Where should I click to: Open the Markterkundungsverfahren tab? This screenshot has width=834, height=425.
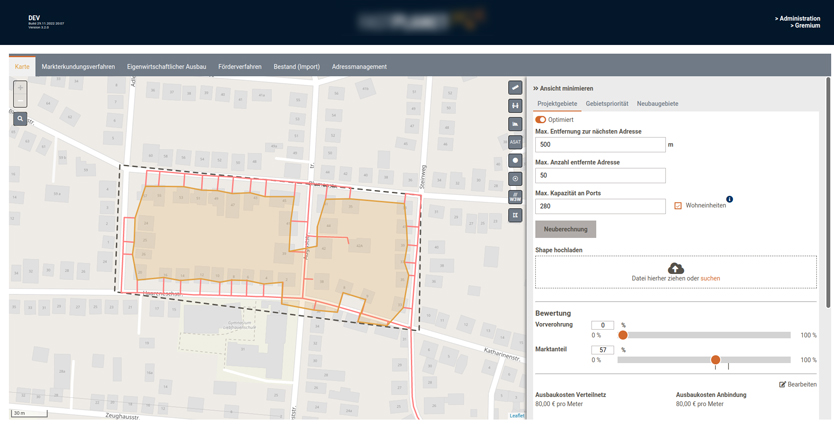click(78, 67)
